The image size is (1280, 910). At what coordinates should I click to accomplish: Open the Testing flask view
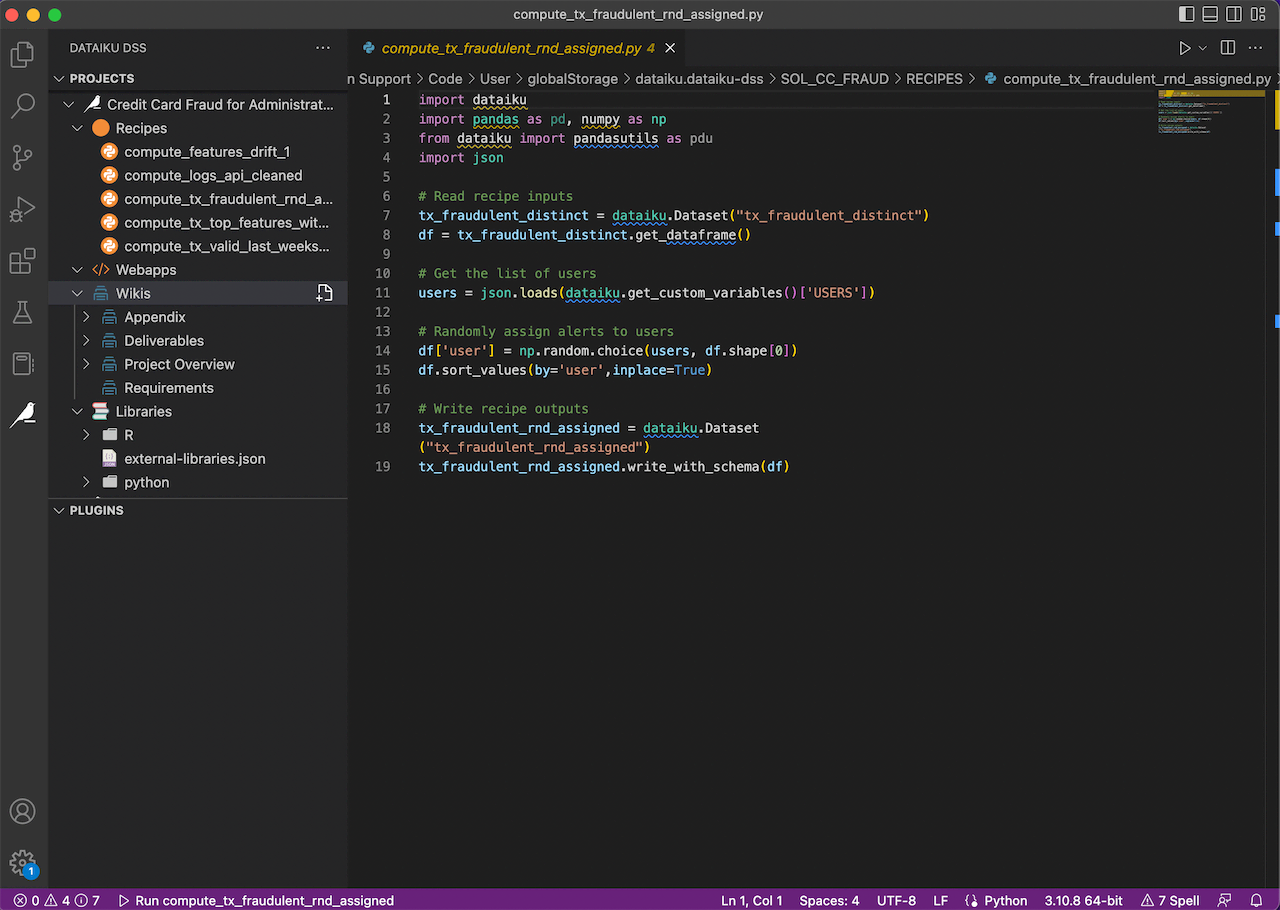(x=22, y=312)
